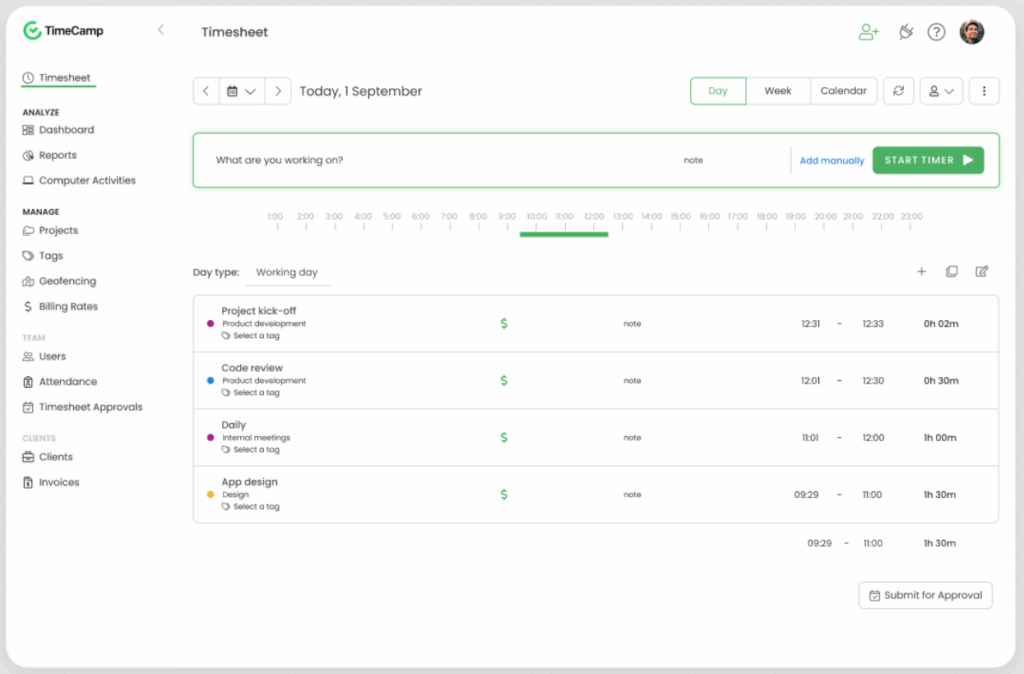Screen dimensions: 1024x674
Task: Go to the next day
Action: pos(278,91)
